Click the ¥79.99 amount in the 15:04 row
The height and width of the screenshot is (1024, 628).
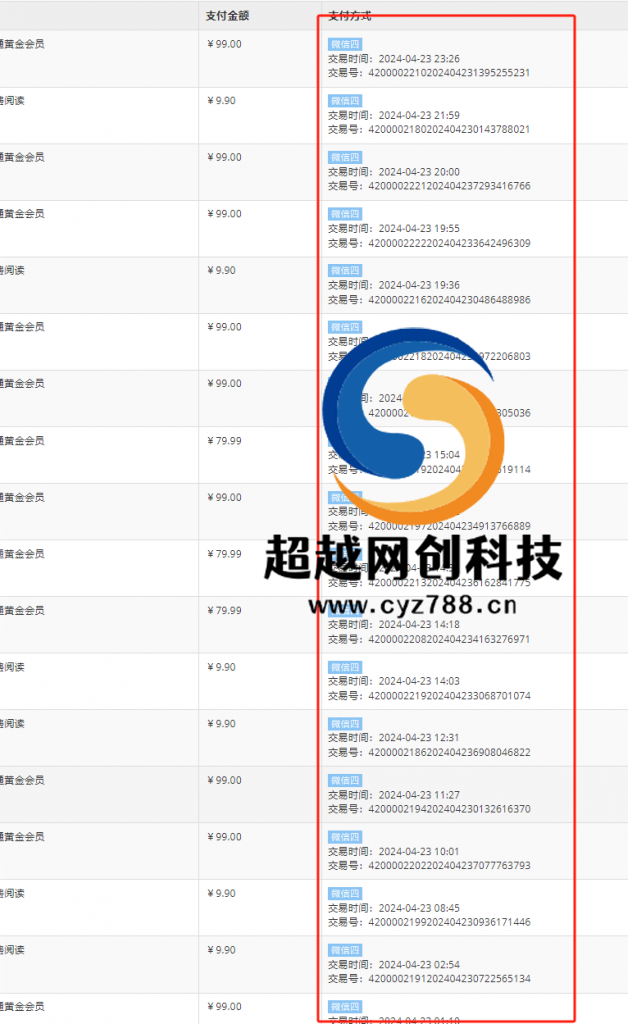(x=224, y=440)
